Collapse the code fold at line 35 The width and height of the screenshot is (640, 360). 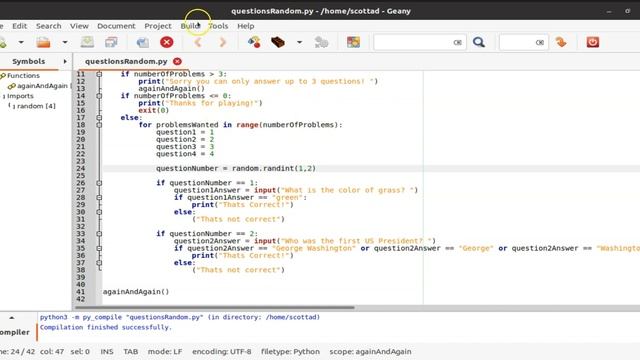click(99, 248)
